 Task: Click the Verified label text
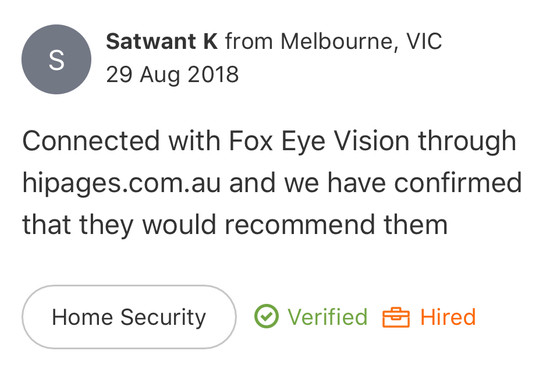click(x=328, y=317)
